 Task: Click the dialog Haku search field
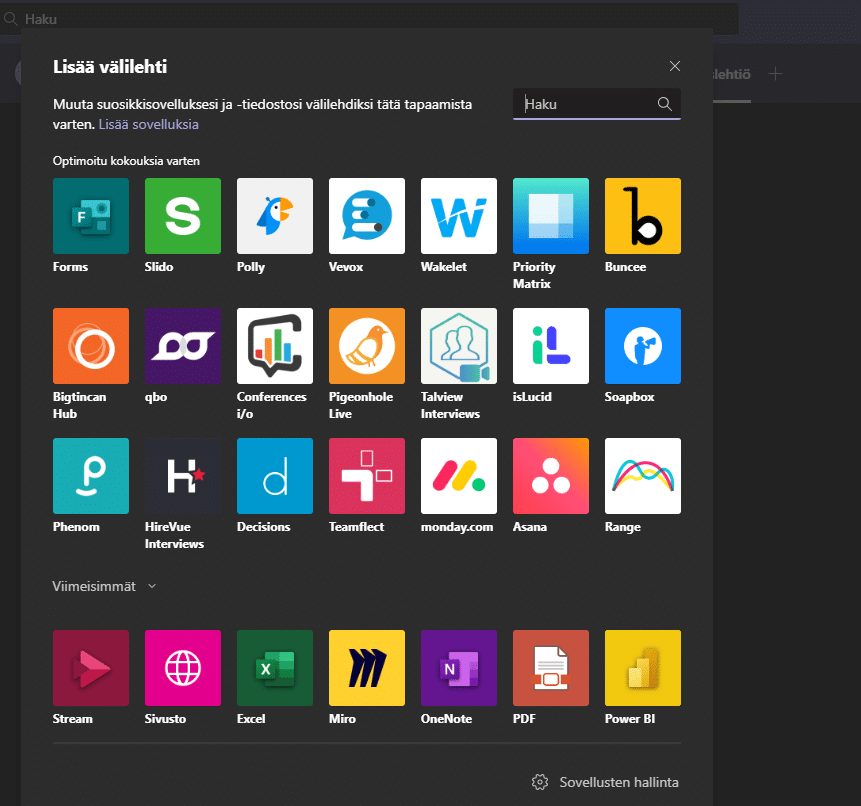point(597,104)
